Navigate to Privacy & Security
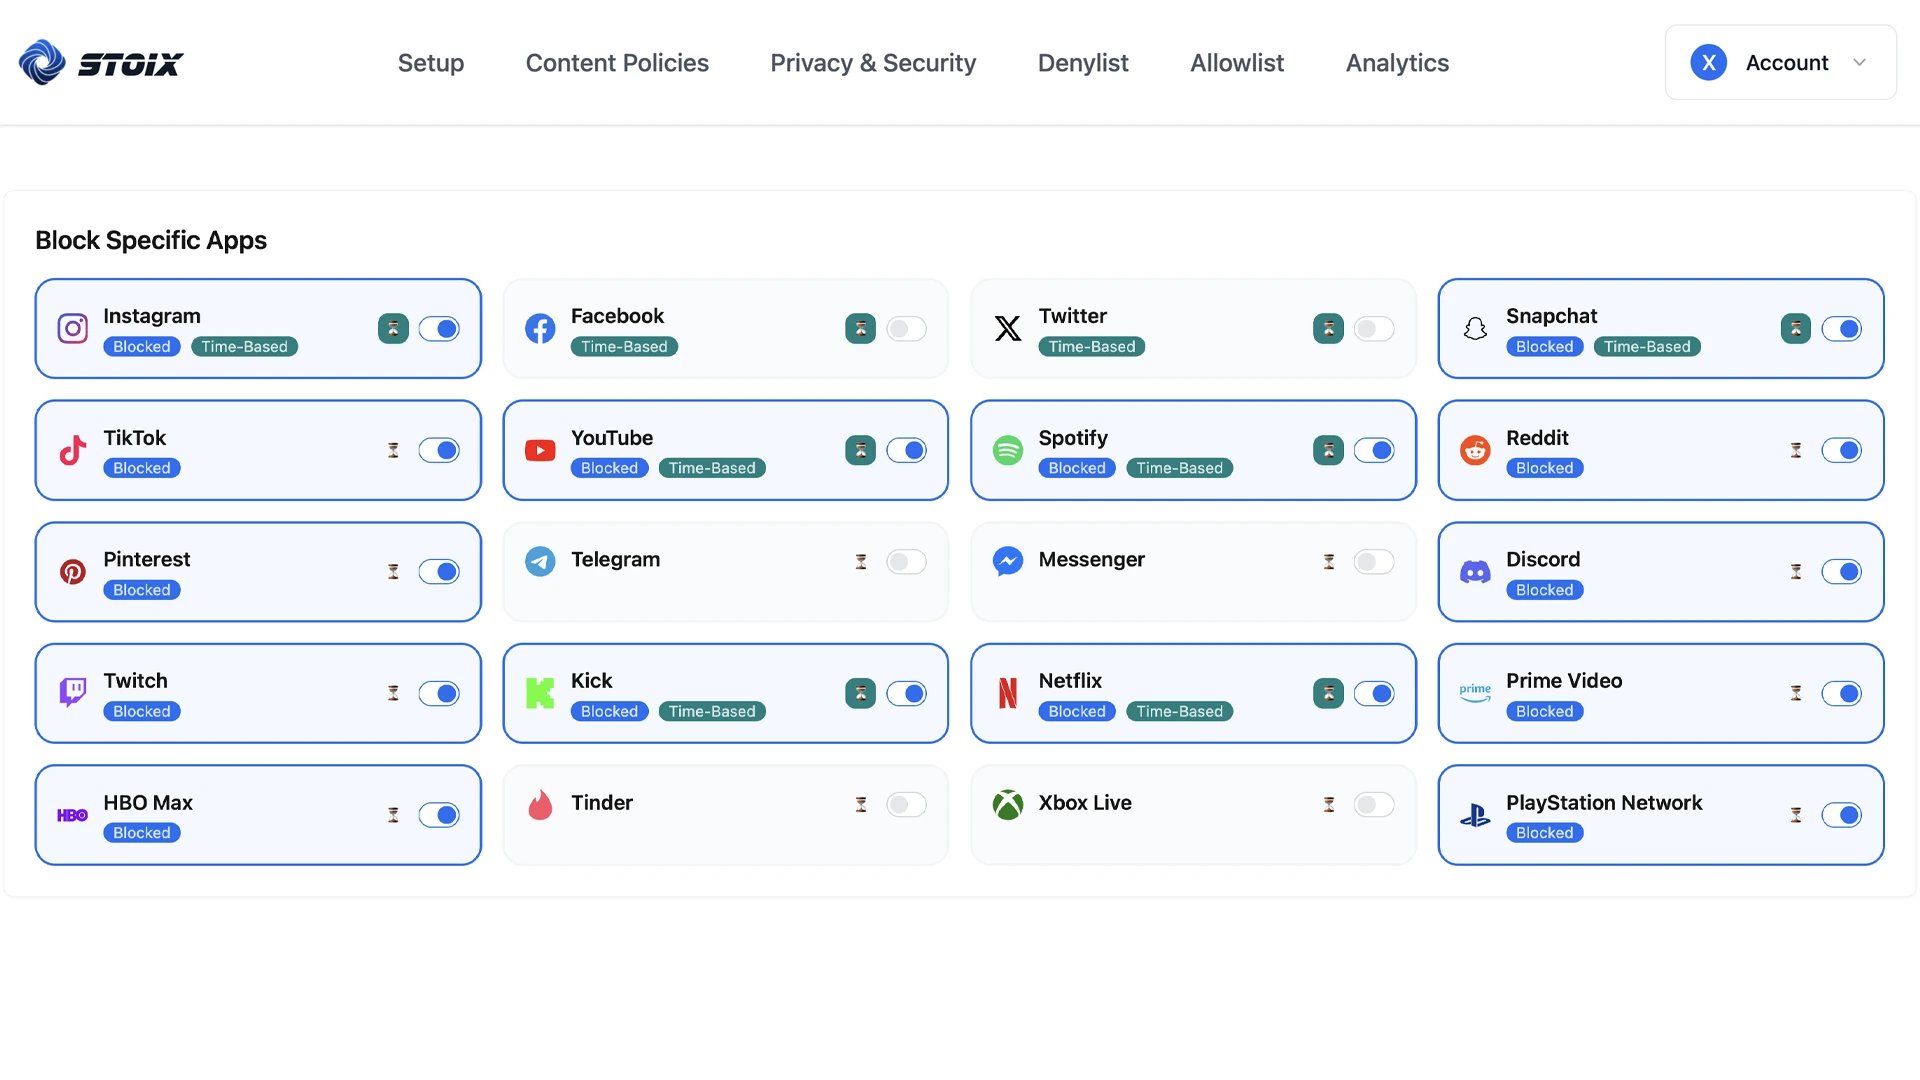The image size is (1920, 1080). click(x=872, y=62)
